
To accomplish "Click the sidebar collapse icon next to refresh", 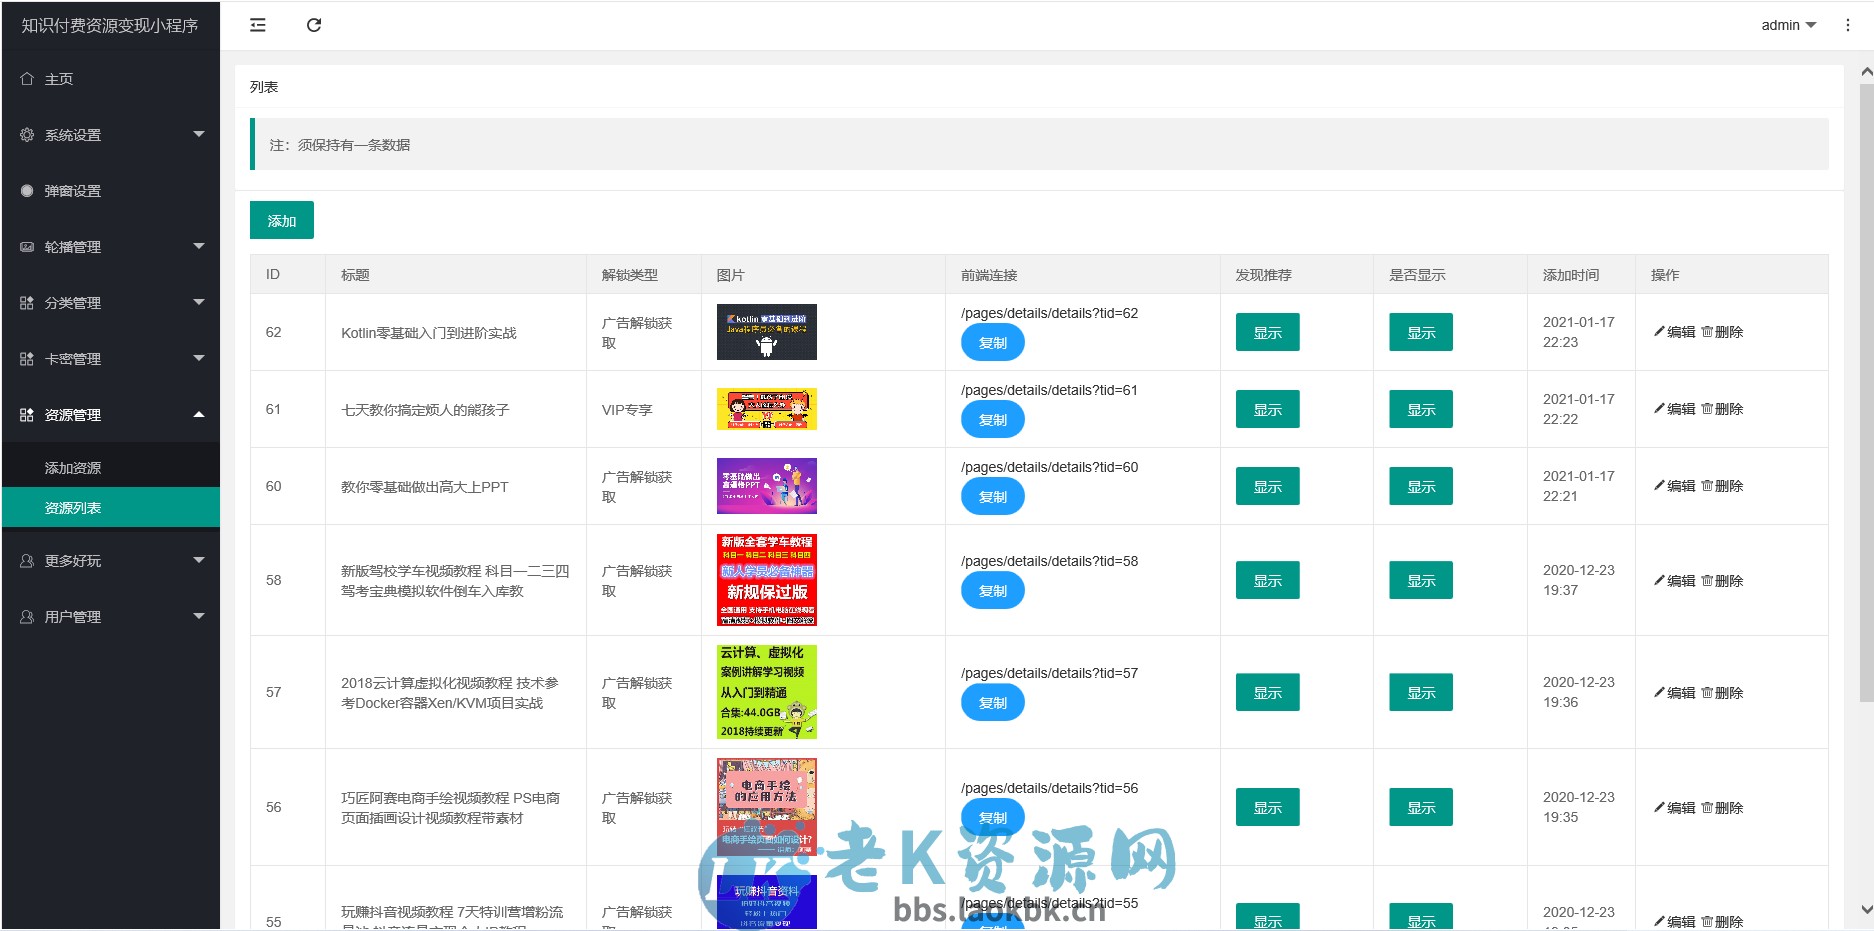I will pyautogui.click(x=257, y=25).
